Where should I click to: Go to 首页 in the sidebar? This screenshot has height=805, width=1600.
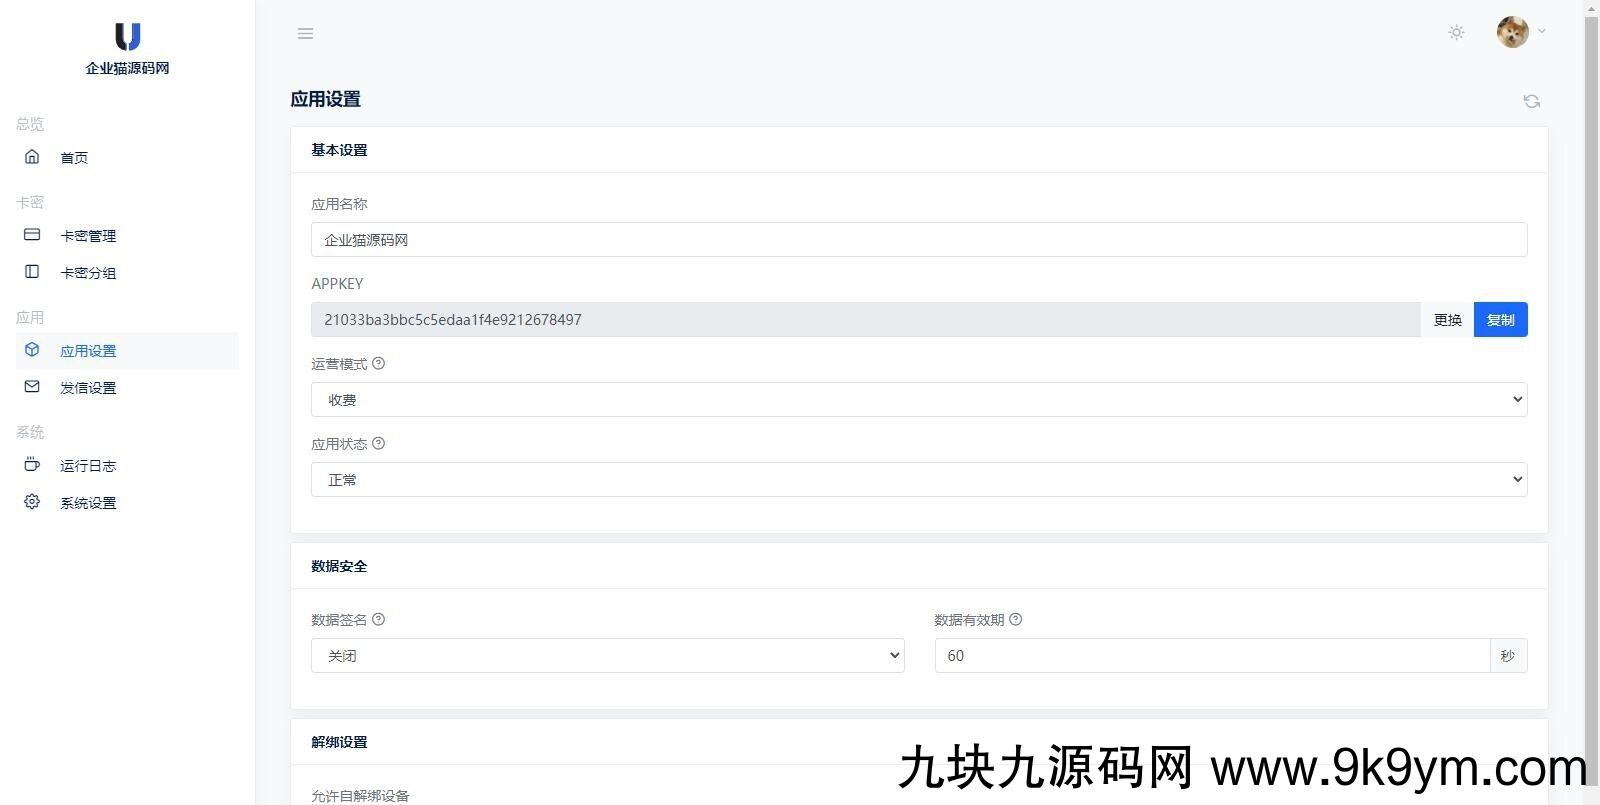(74, 158)
